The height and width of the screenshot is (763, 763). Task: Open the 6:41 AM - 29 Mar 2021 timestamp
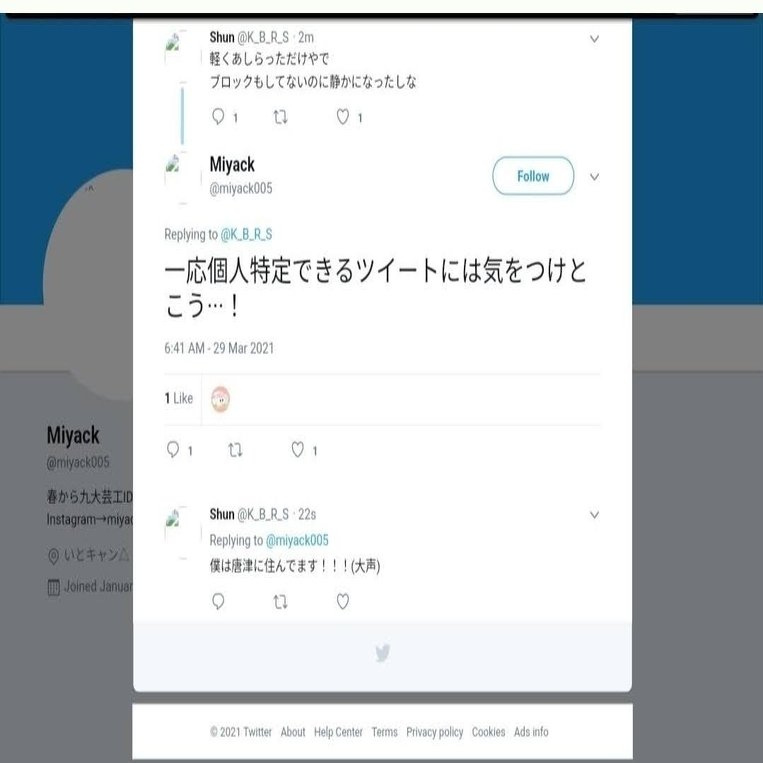[219, 348]
